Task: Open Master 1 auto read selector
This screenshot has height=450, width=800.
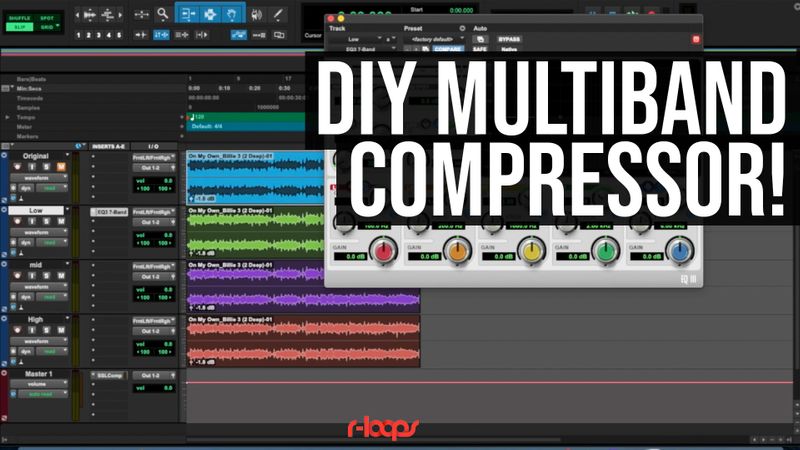Action: click(x=43, y=394)
